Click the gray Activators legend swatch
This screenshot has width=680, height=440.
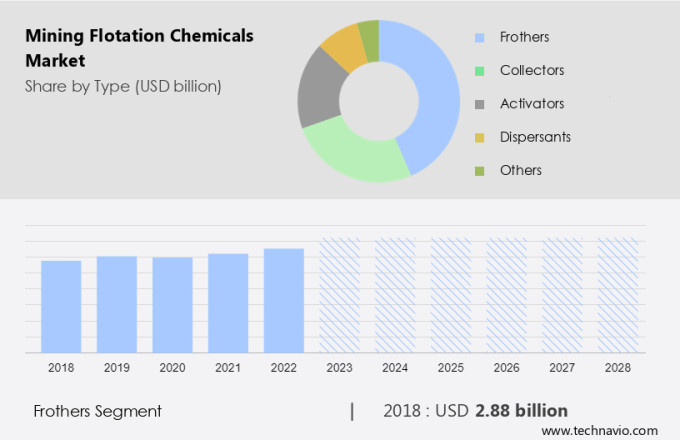click(x=479, y=104)
